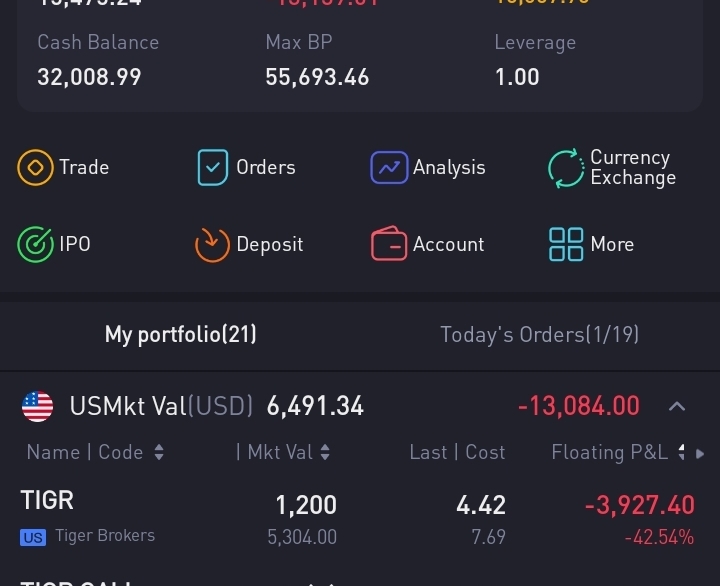720x586 pixels.
Task: Switch to My portfolio tab
Action: pos(180,335)
